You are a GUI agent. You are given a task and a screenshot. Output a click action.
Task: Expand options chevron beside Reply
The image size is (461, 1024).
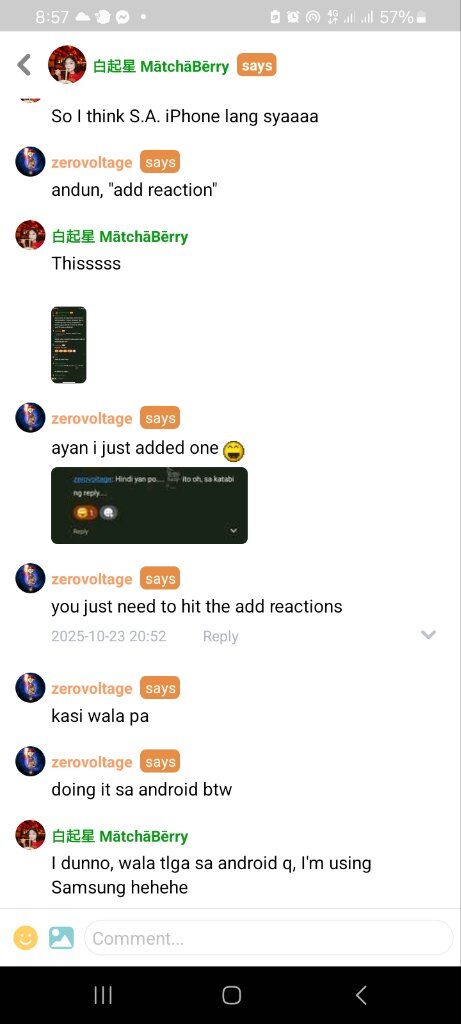tap(428, 635)
